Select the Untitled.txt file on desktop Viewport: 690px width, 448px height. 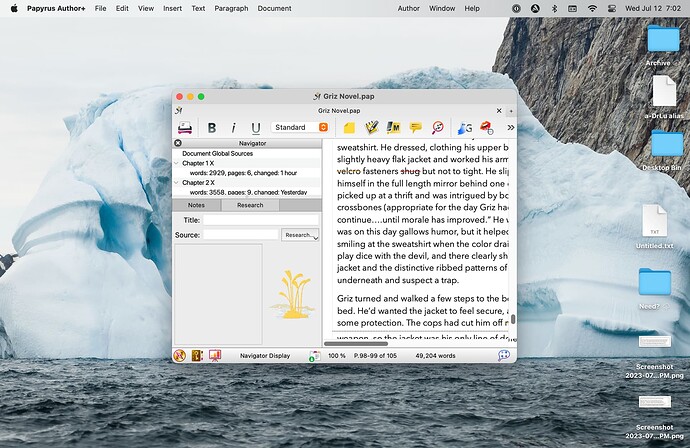point(654,227)
